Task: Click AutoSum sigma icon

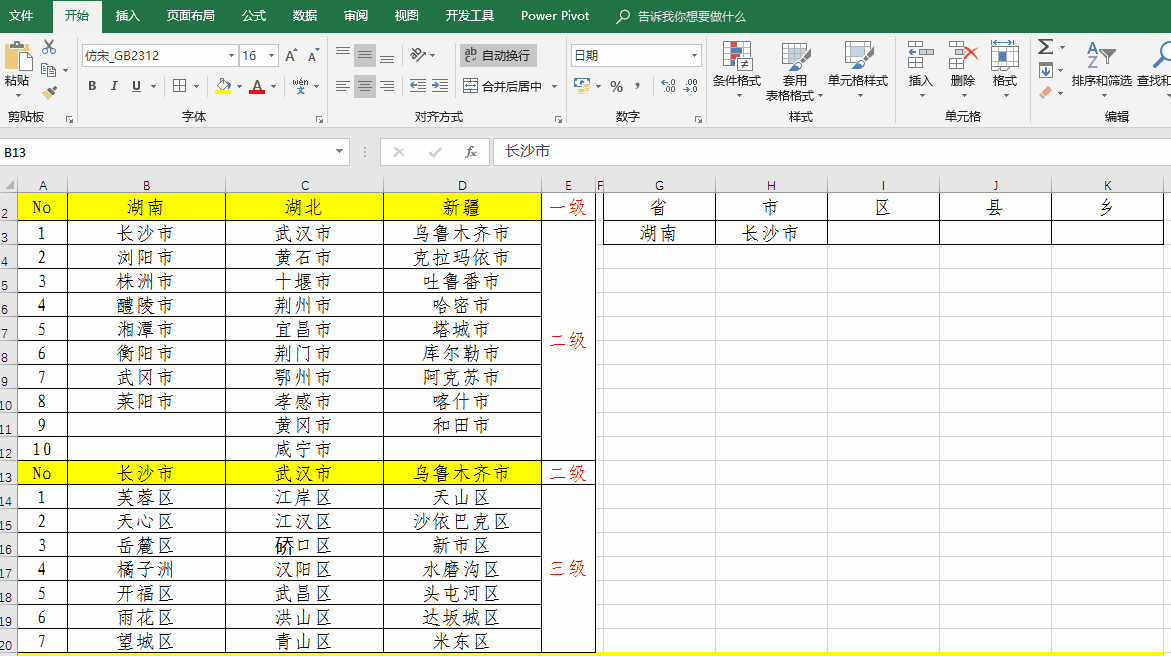Action: click(x=1046, y=47)
